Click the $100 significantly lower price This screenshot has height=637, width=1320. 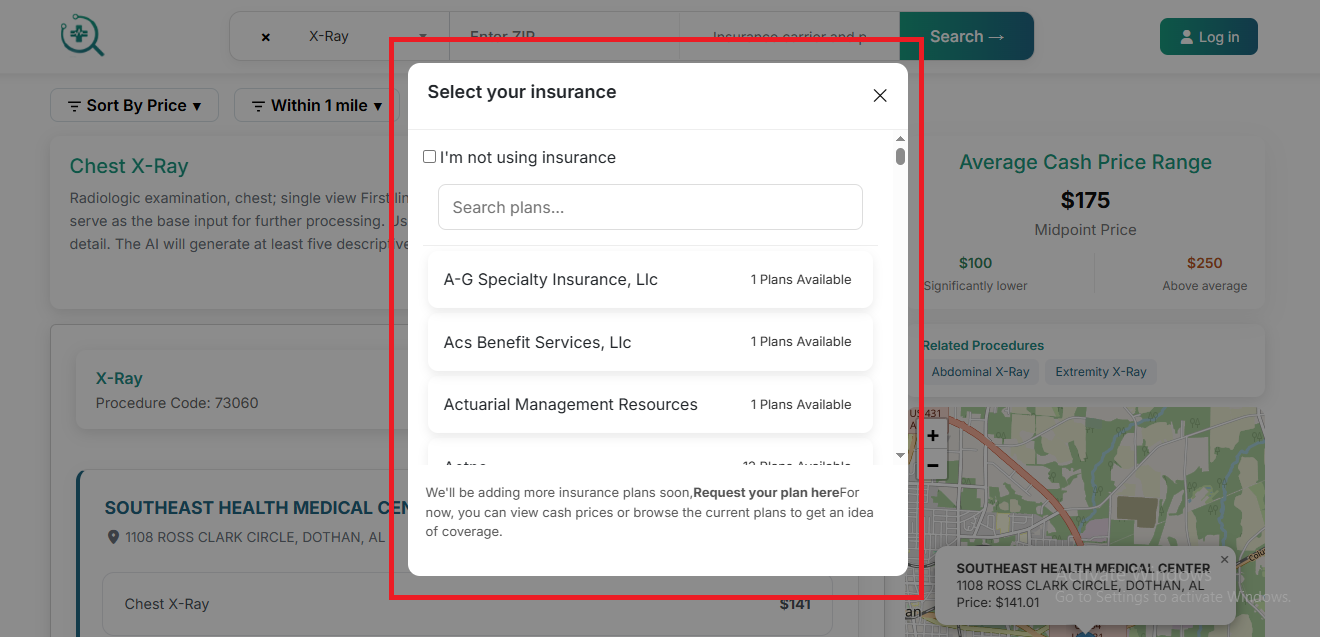tap(975, 263)
